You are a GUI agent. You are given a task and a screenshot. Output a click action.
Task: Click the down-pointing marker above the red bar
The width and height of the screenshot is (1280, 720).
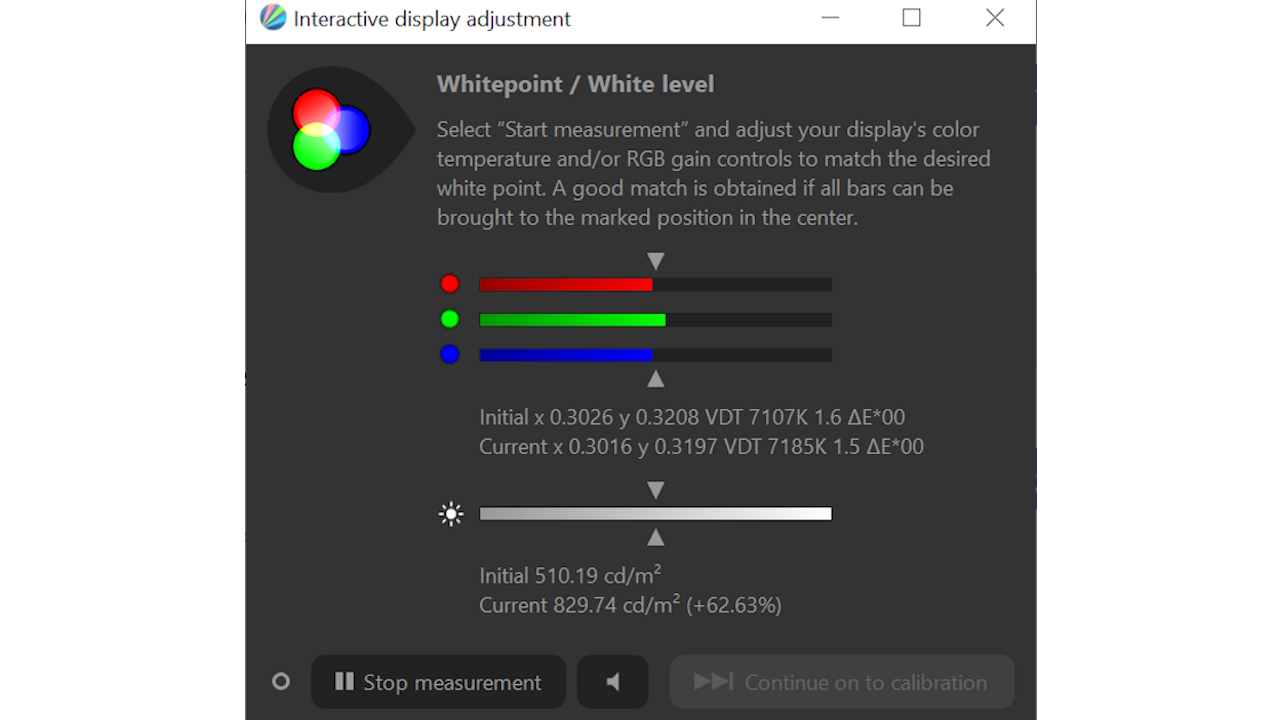coord(655,261)
